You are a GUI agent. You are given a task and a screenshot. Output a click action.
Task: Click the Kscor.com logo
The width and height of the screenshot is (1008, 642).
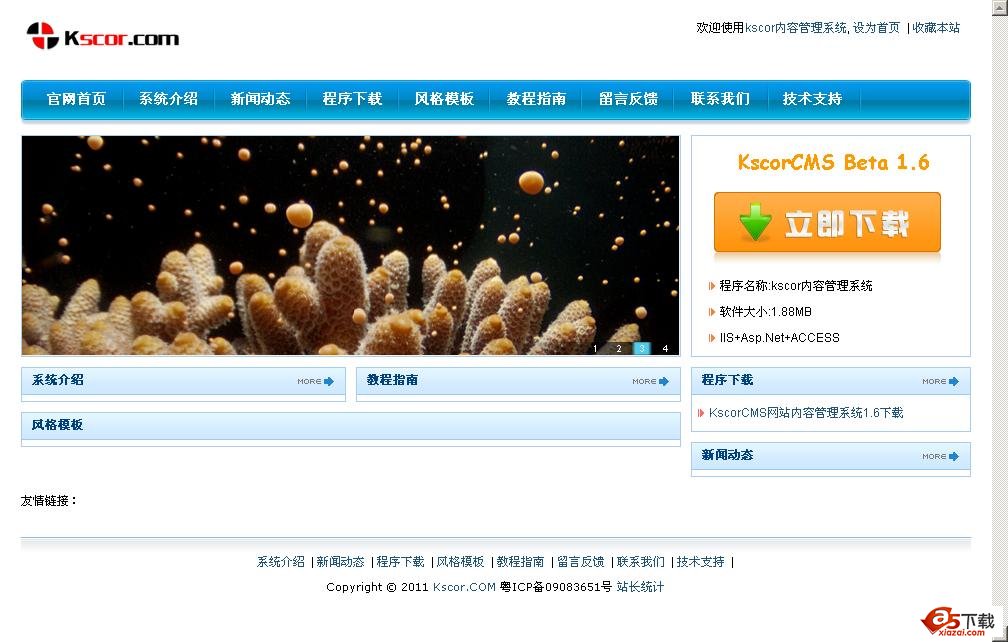click(102, 37)
